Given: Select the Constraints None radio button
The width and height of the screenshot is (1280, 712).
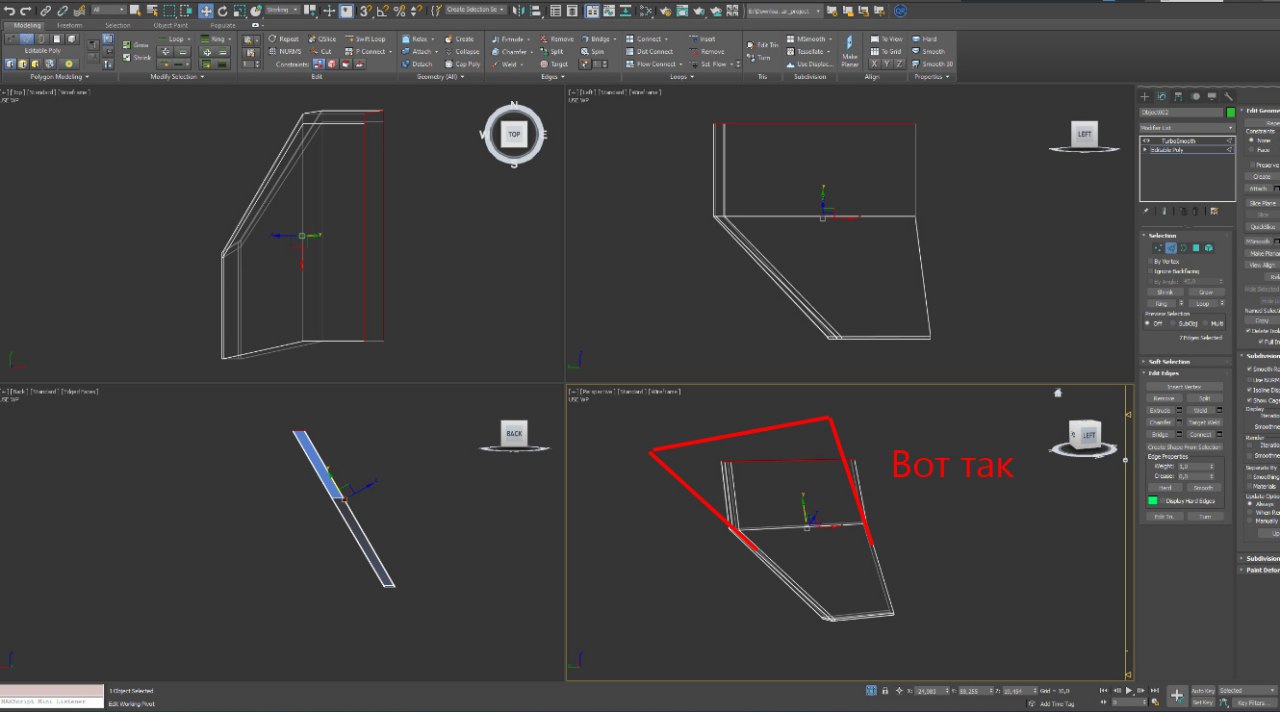Looking at the screenshot, I should click(x=1249, y=140).
